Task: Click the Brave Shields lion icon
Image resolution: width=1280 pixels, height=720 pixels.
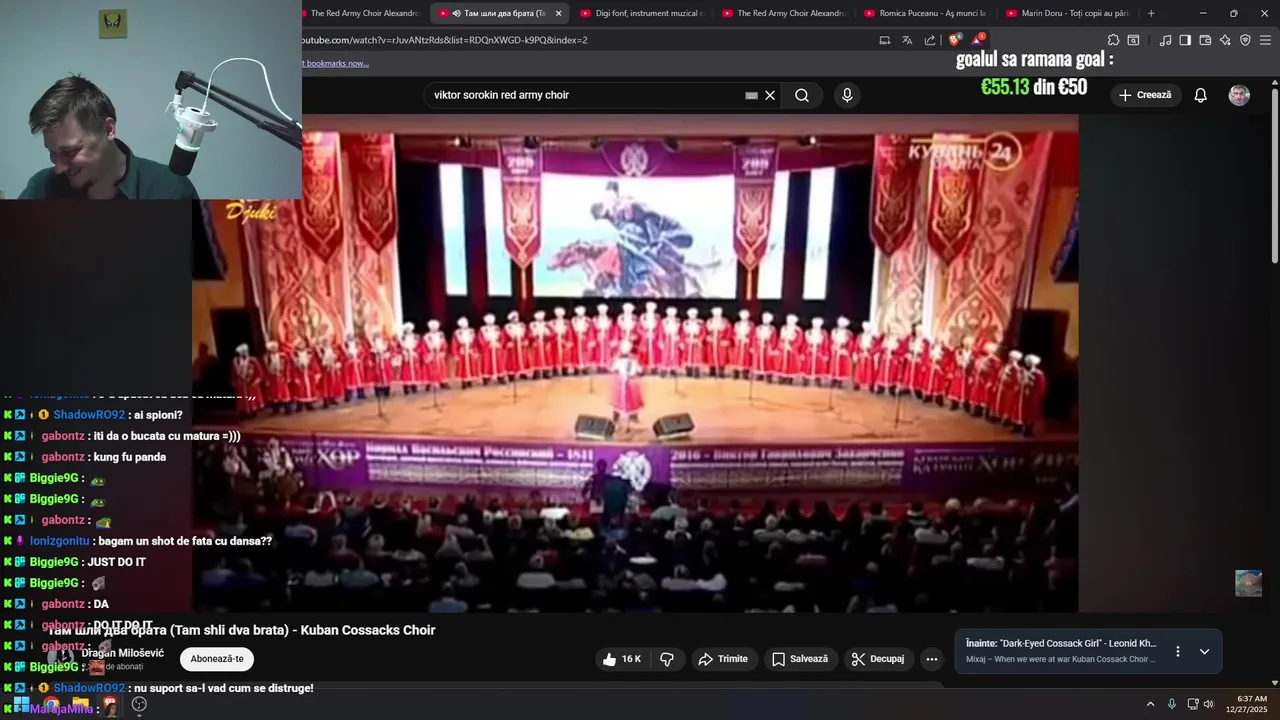Action: pos(954,40)
